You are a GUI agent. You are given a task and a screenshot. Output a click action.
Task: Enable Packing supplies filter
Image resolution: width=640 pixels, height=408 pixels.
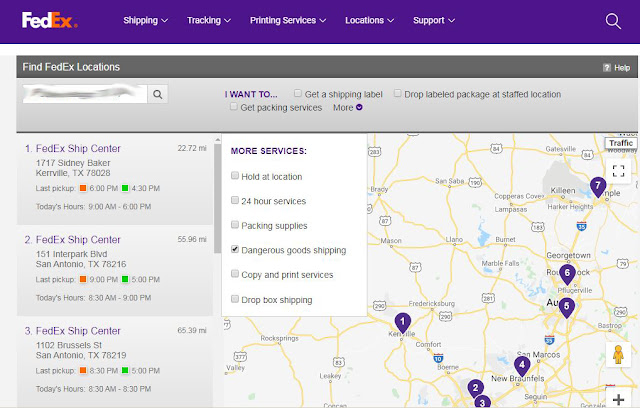pos(235,224)
